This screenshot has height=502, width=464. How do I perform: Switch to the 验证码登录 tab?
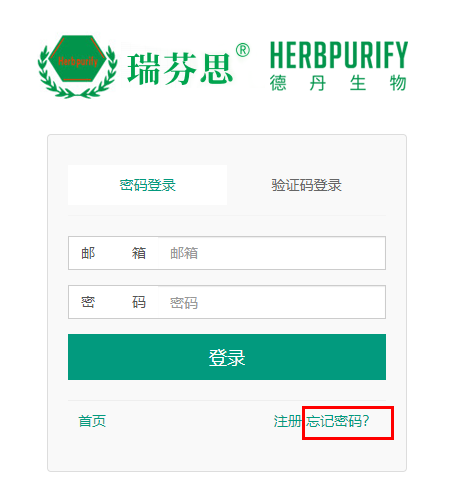306,185
